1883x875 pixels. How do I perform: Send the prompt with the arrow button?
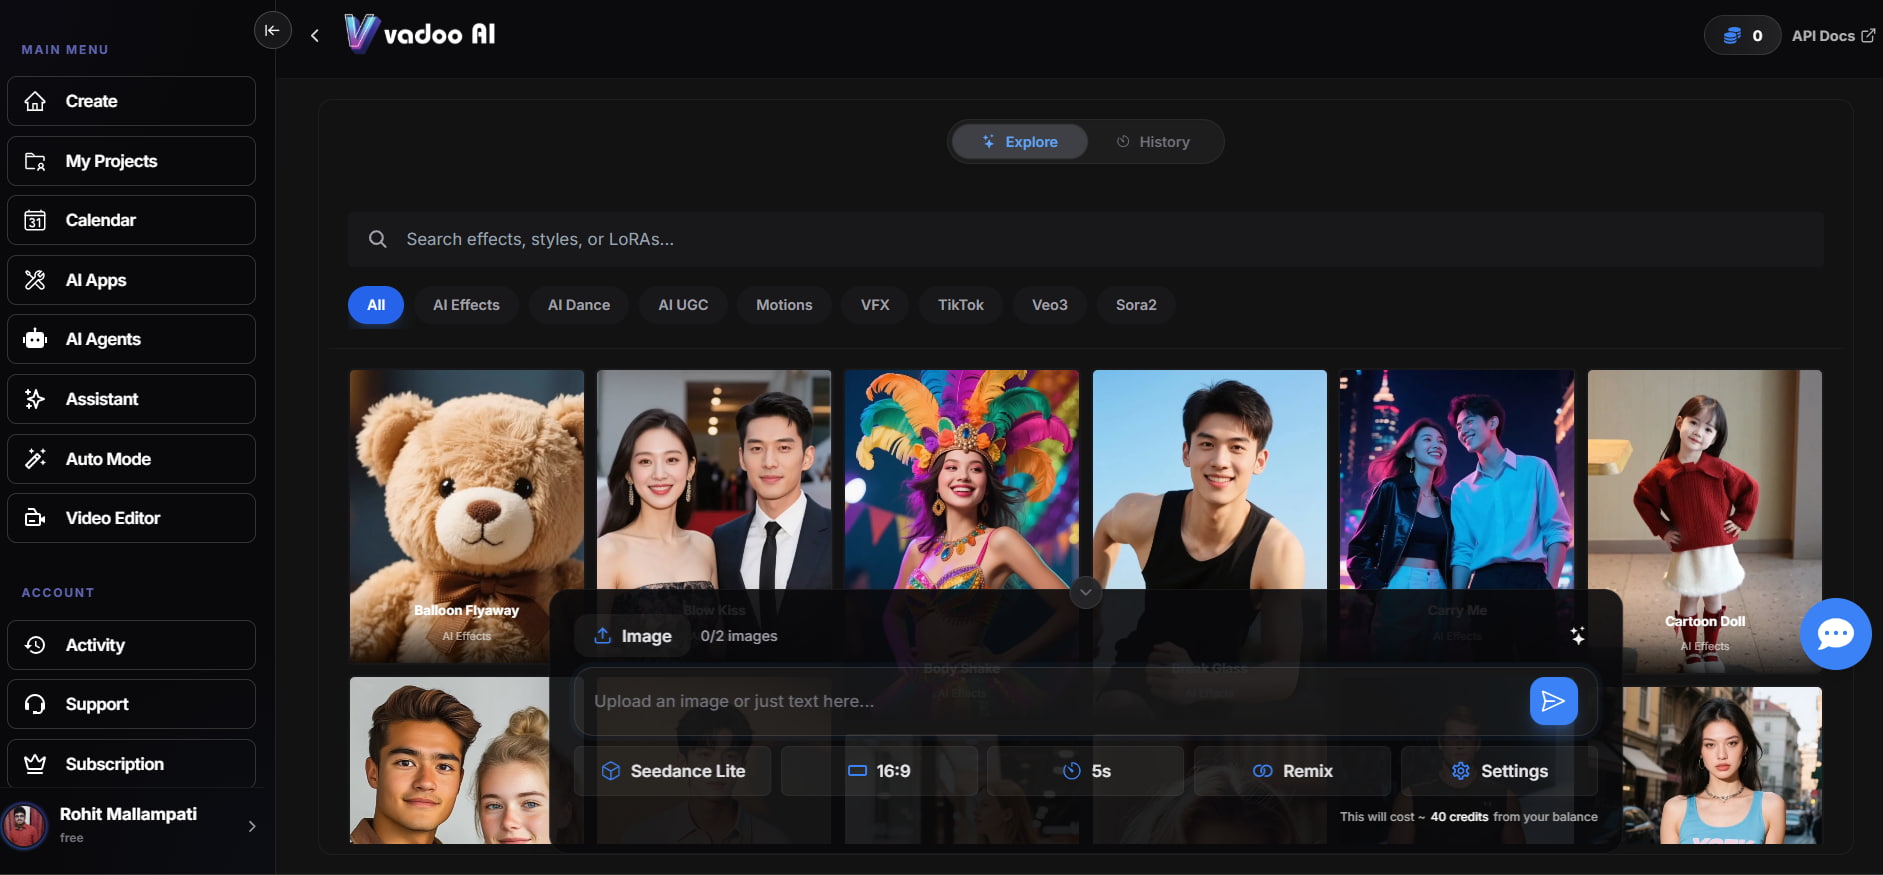click(x=1554, y=701)
